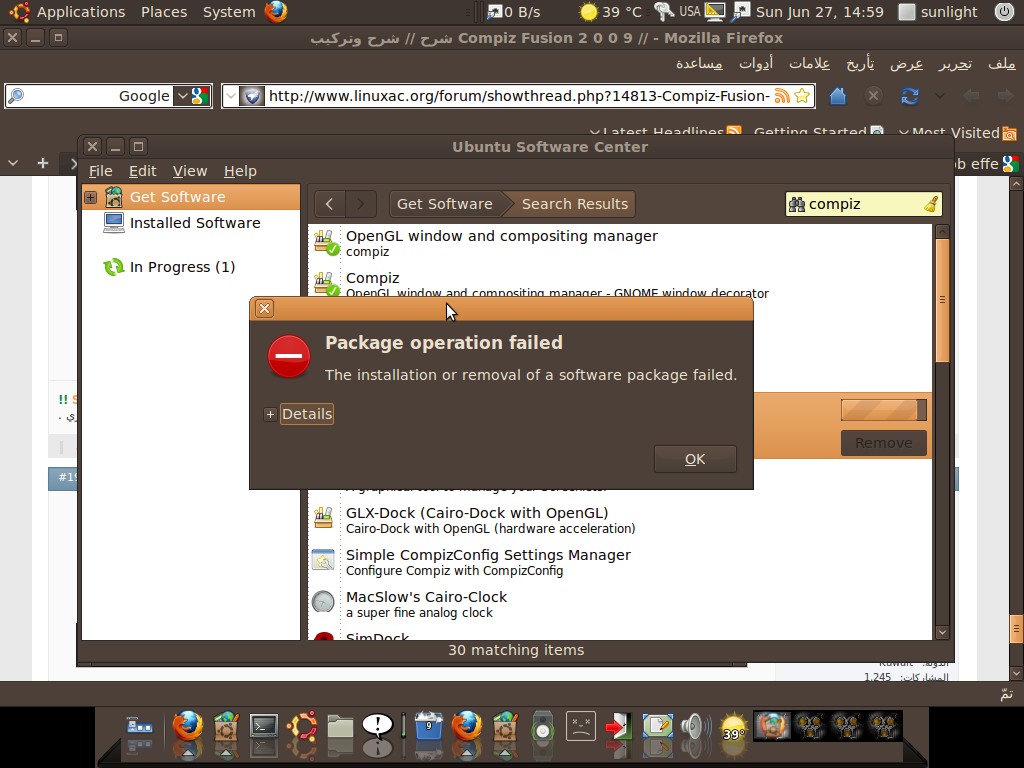Open the System menu in top panel
The image size is (1024, 768).
[x=229, y=12]
